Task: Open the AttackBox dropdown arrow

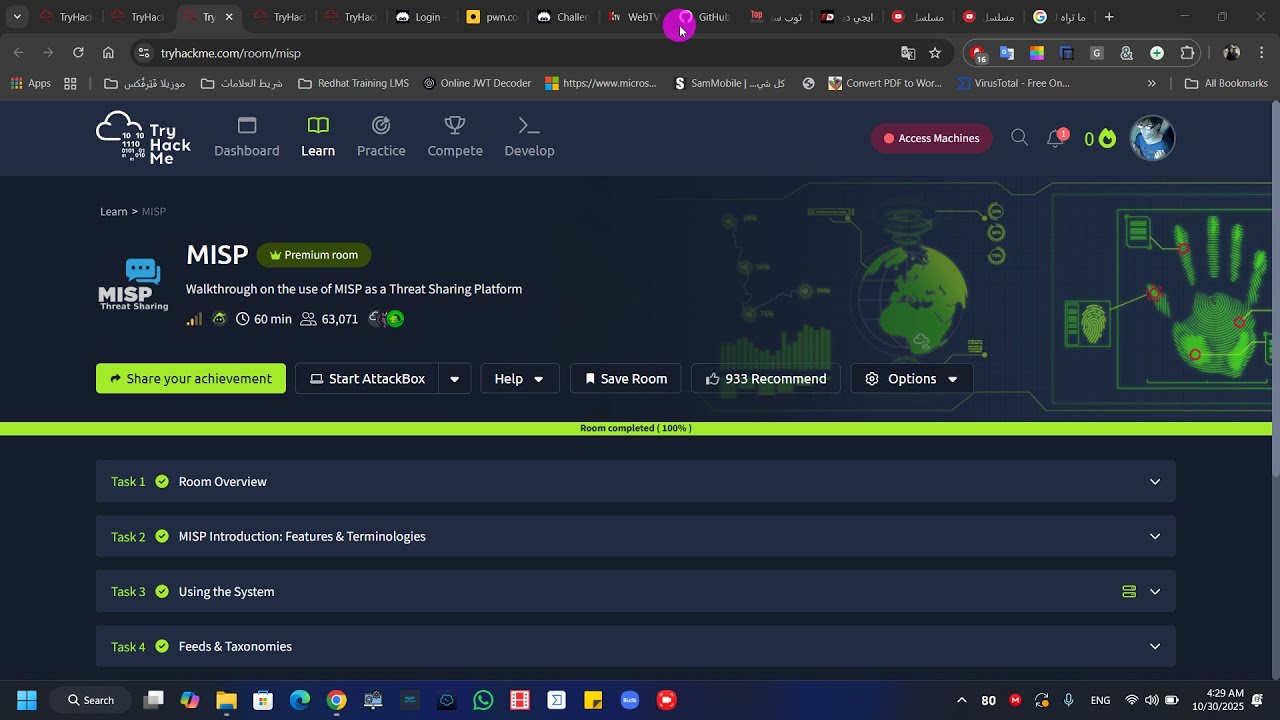Action: [x=455, y=379]
